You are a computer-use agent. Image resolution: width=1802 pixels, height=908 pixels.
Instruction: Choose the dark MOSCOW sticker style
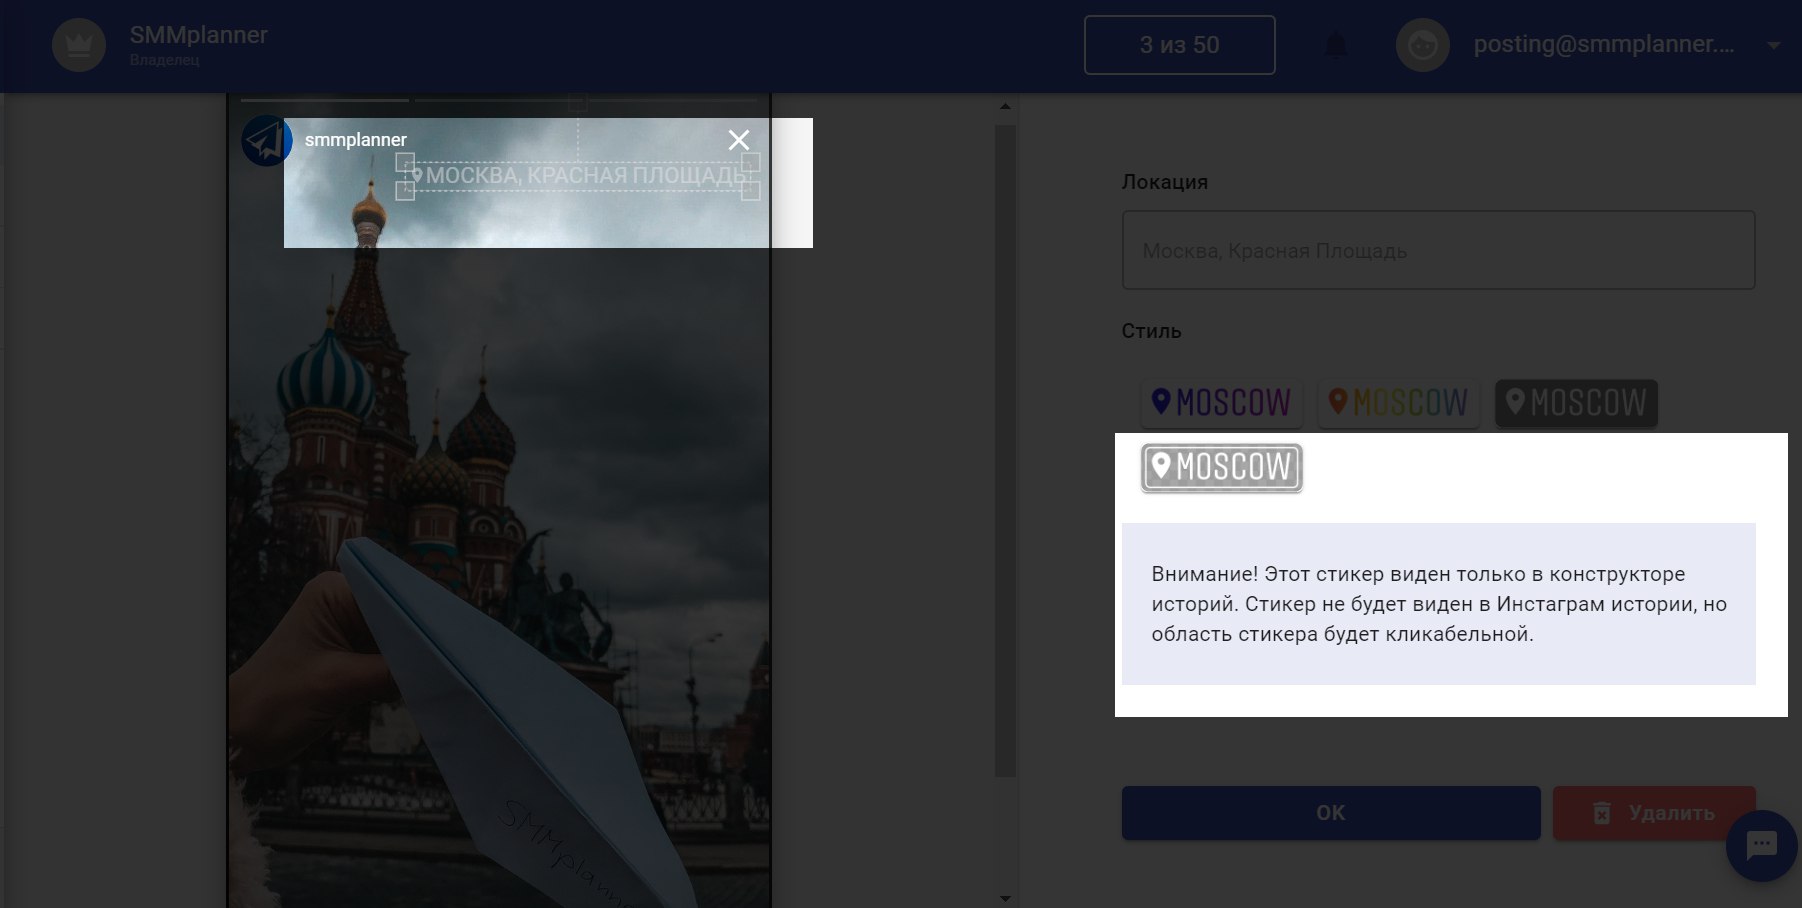pos(1576,403)
